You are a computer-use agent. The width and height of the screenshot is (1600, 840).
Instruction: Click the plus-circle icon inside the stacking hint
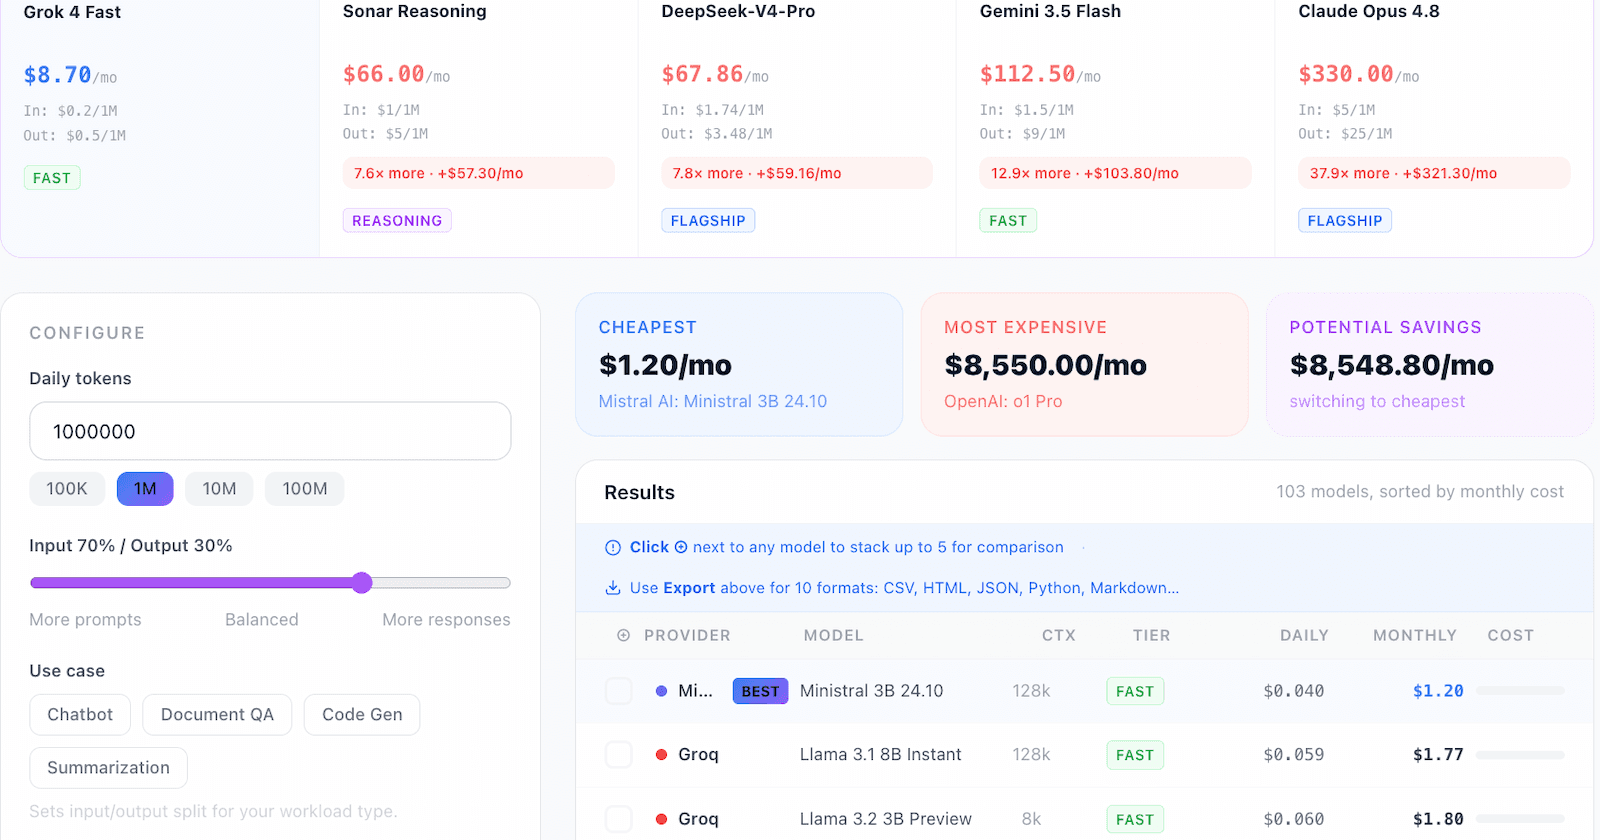[681, 547]
